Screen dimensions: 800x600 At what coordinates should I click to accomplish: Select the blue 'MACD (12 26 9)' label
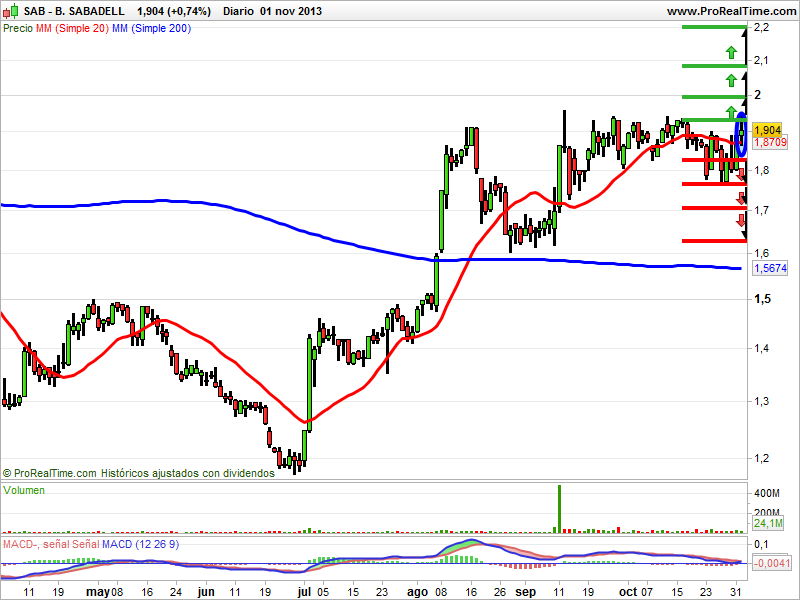point(140,544)
